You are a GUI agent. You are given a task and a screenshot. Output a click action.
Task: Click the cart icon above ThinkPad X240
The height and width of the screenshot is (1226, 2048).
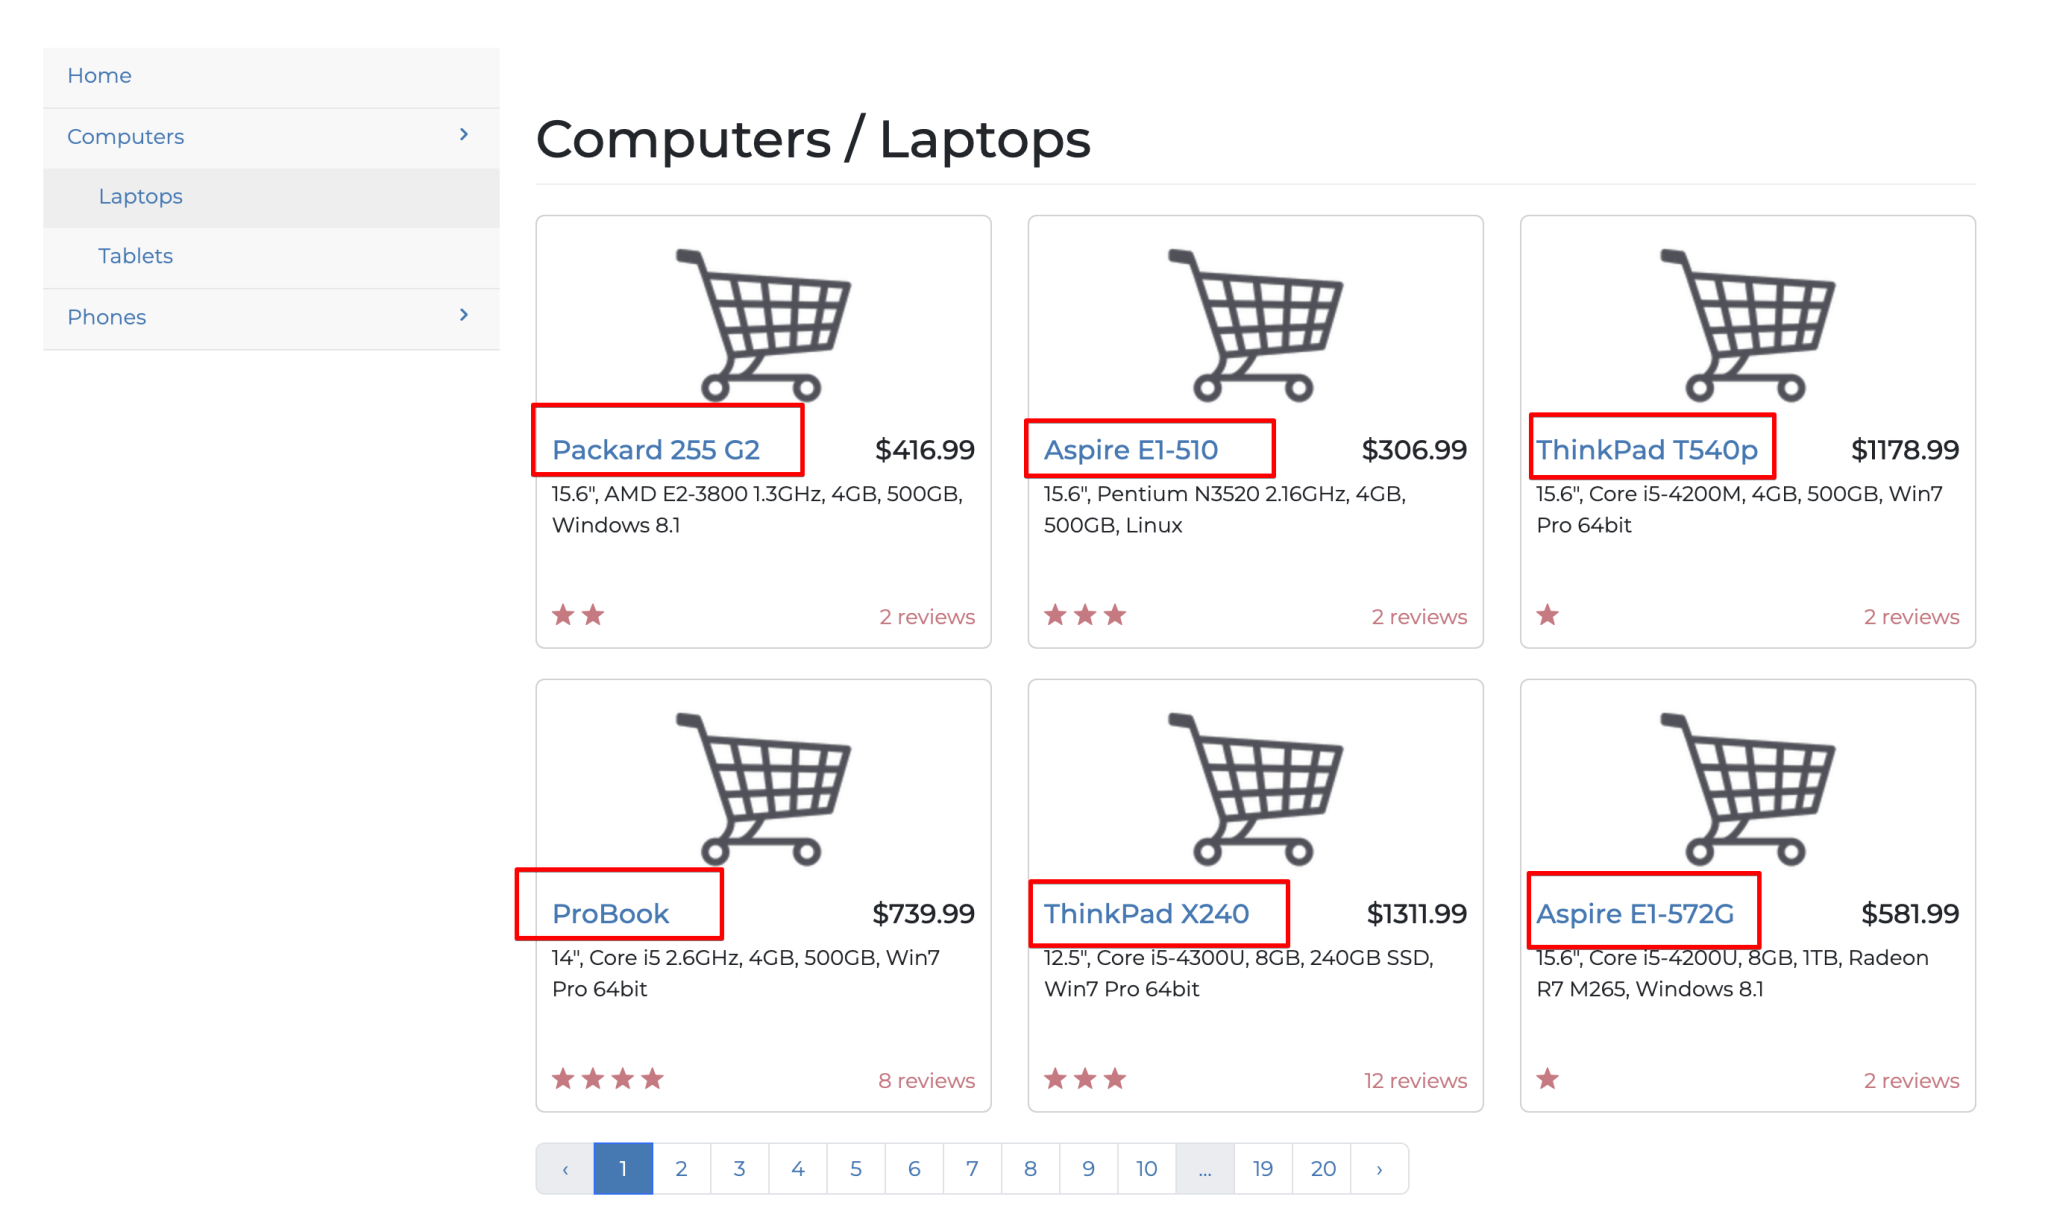[x=1255, y=785]
